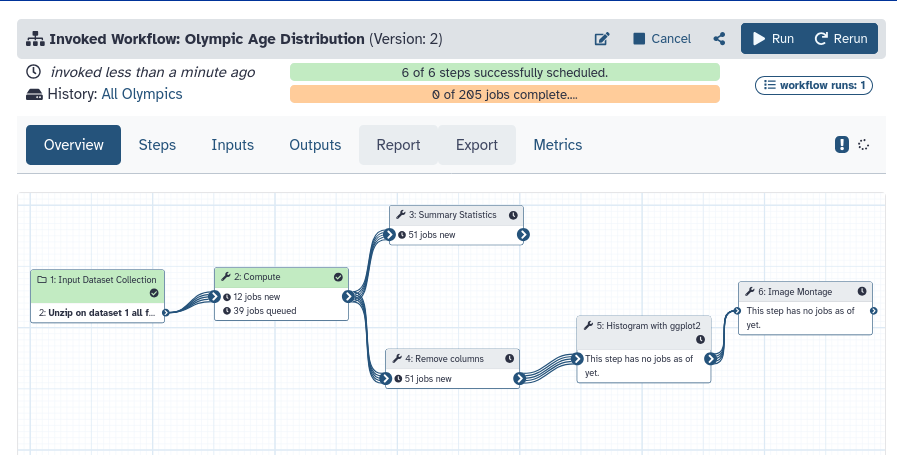Click the check icon on Compute node
Image resolution: width=897 pixels, height=455 pixels.
click(338, 277)
